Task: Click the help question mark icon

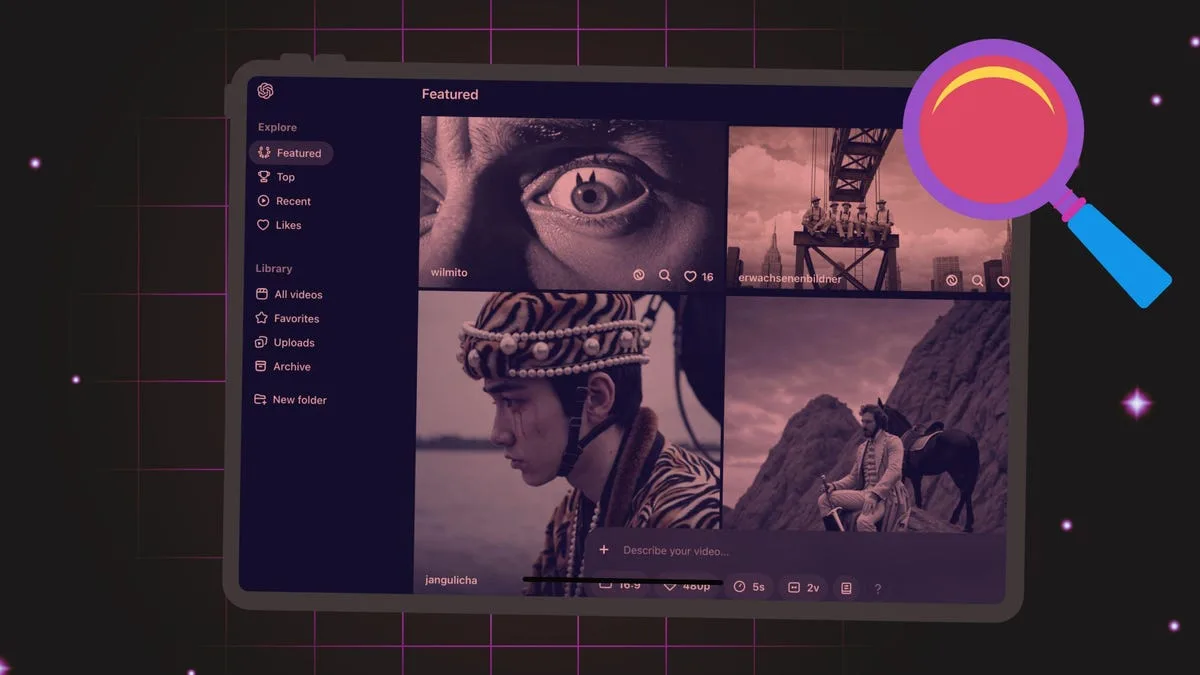Action: tap(877, 589)
